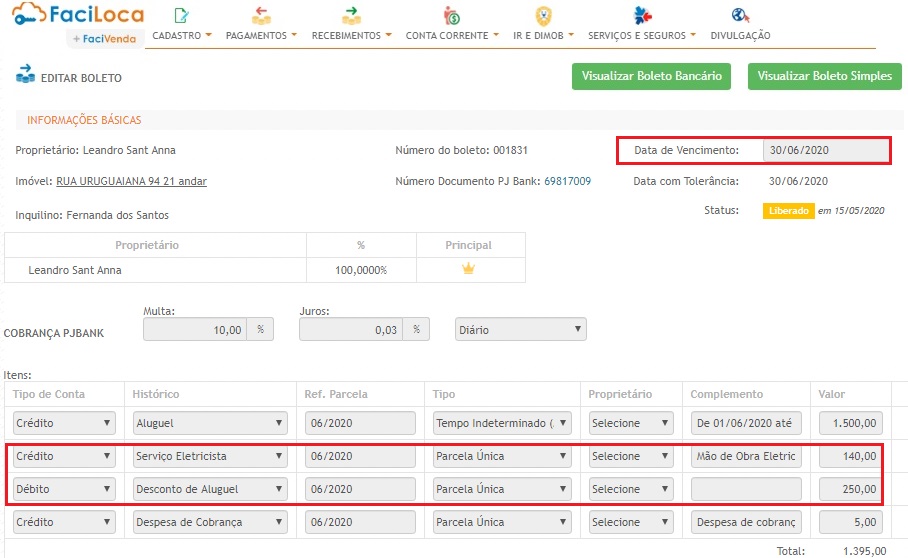
Task: Click the FaciLoca logo
Action: point(75,15)
